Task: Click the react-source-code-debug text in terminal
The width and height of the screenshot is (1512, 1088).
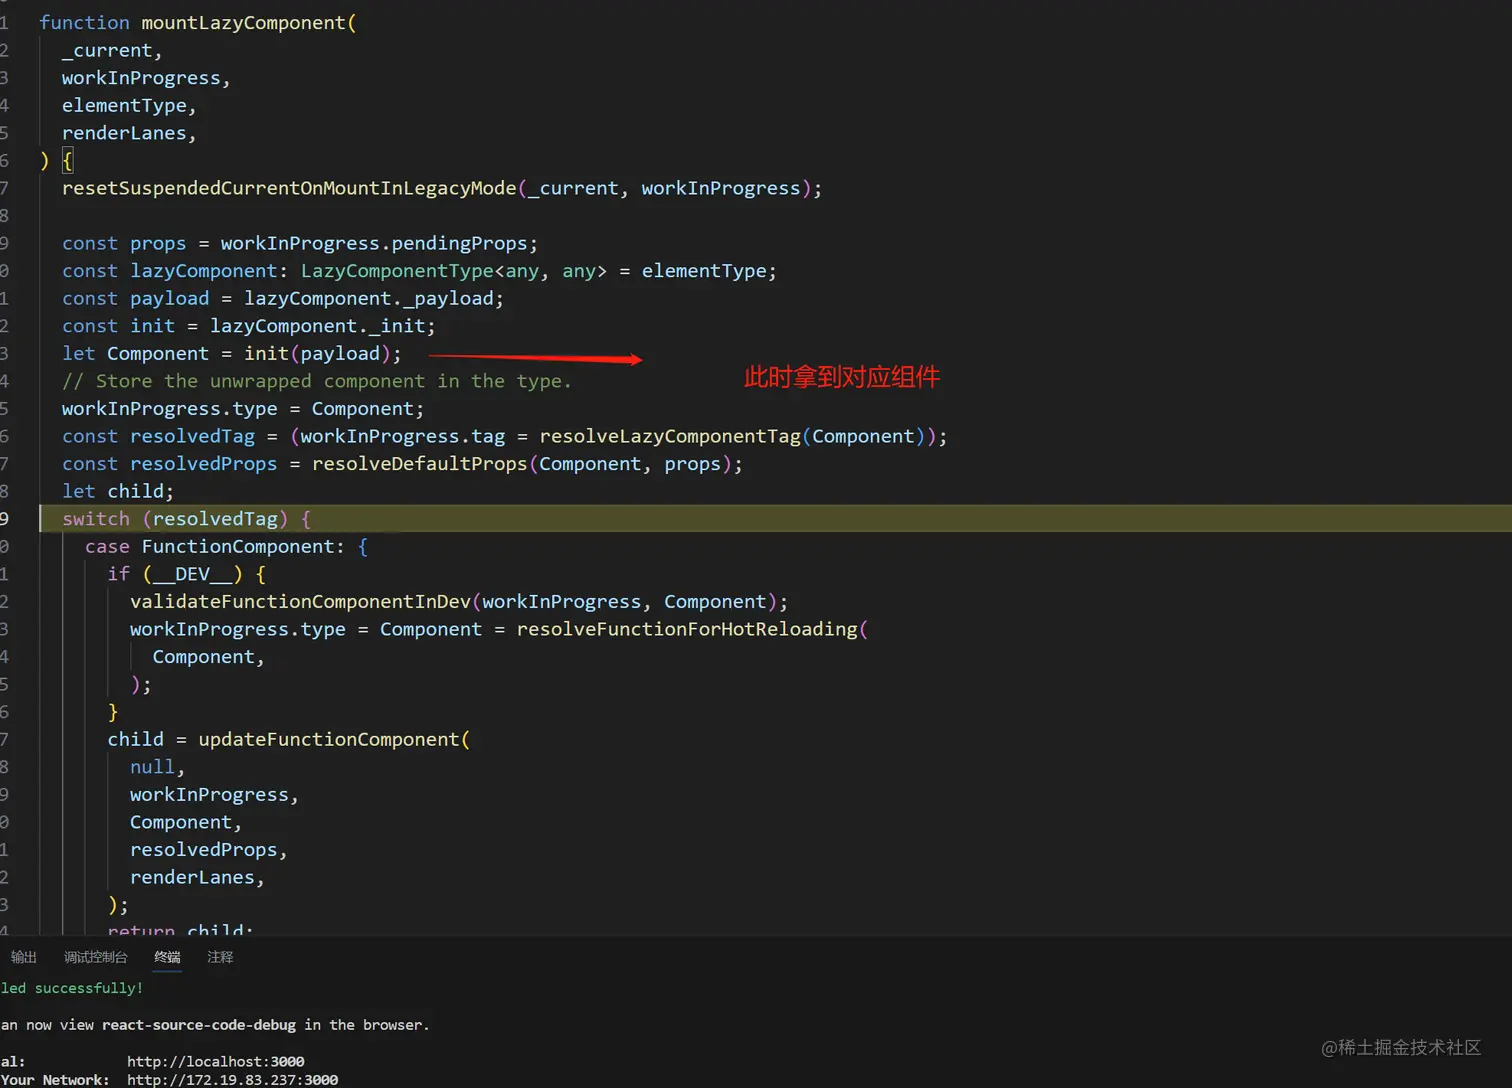Action: [x=199, y=1025]
